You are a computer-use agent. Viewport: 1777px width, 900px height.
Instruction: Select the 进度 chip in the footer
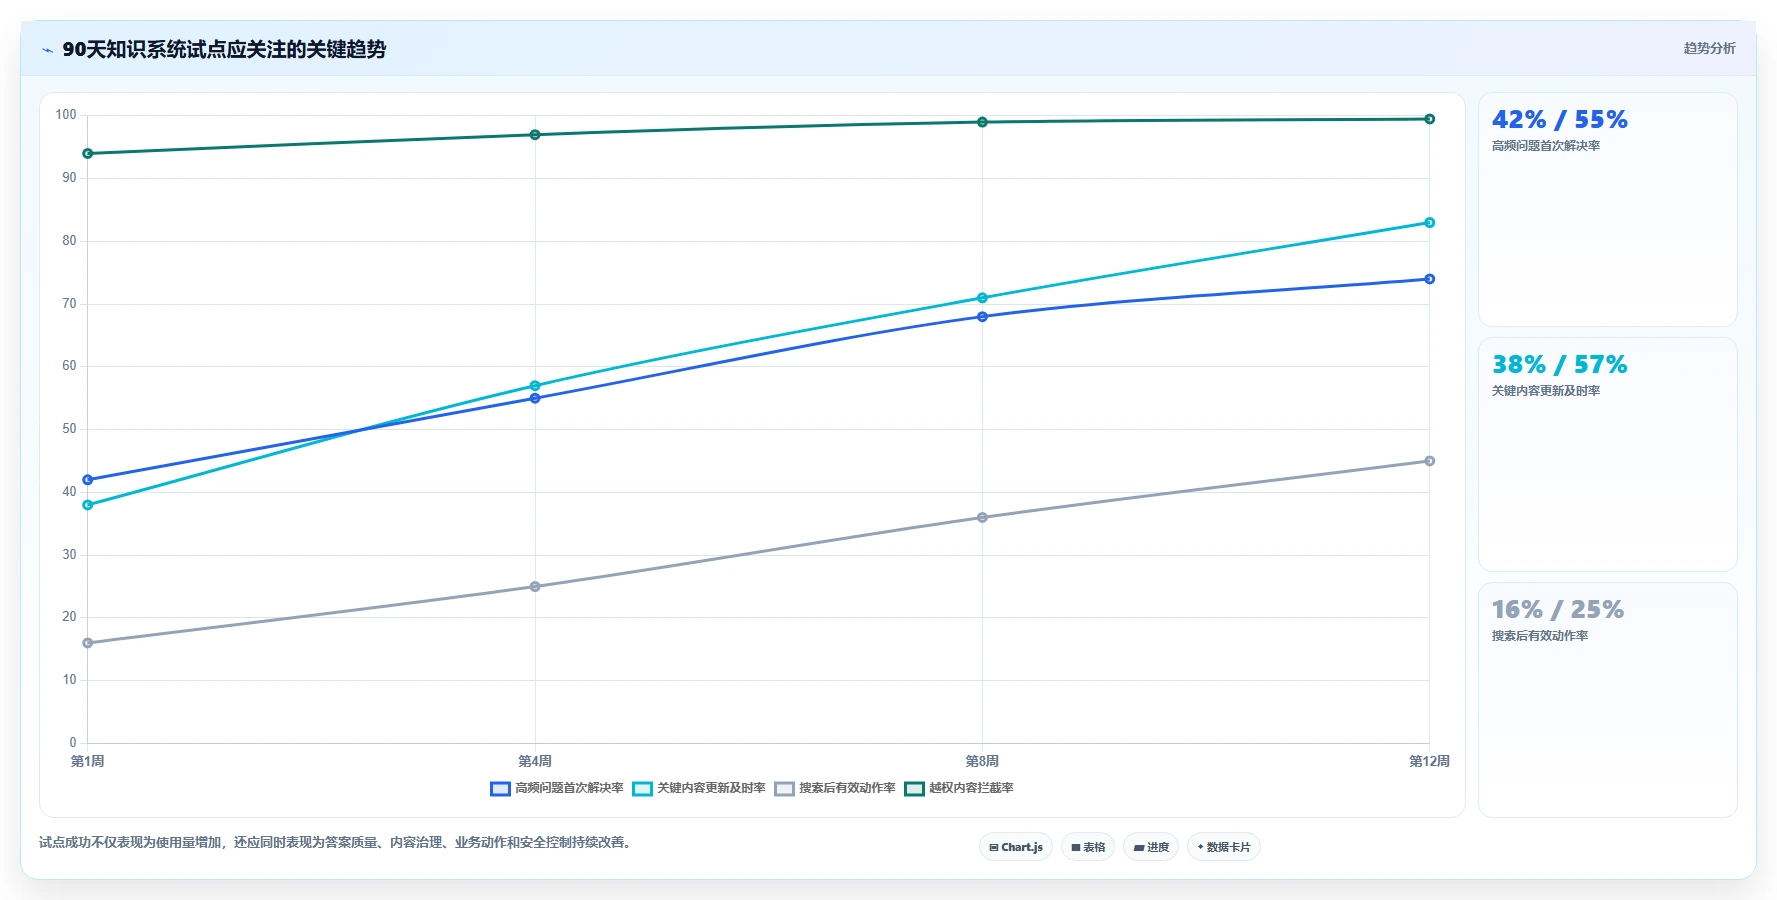coord(1151,847)
